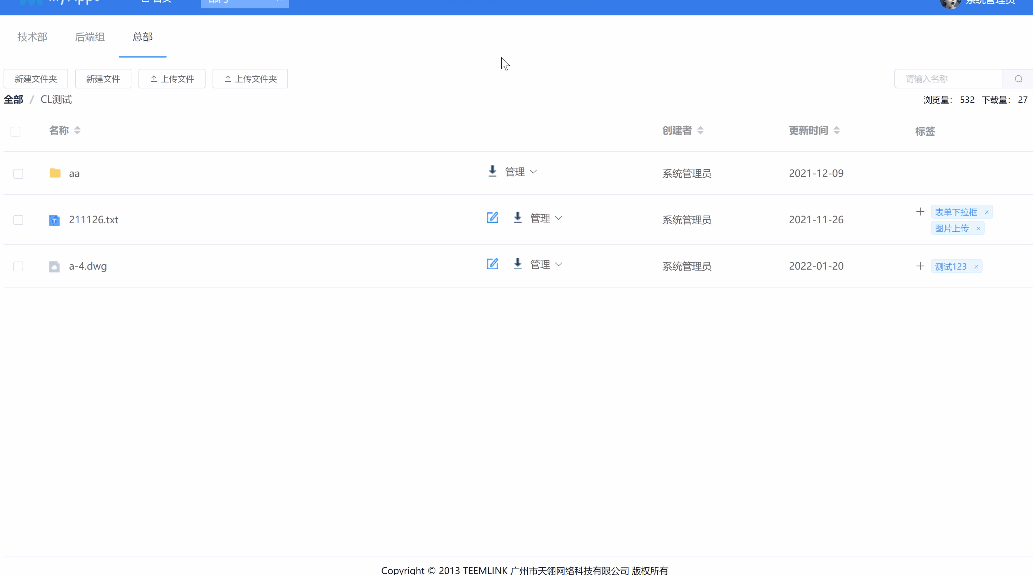Open 管理 dropdown for a-4.dwg

[545, 264]
